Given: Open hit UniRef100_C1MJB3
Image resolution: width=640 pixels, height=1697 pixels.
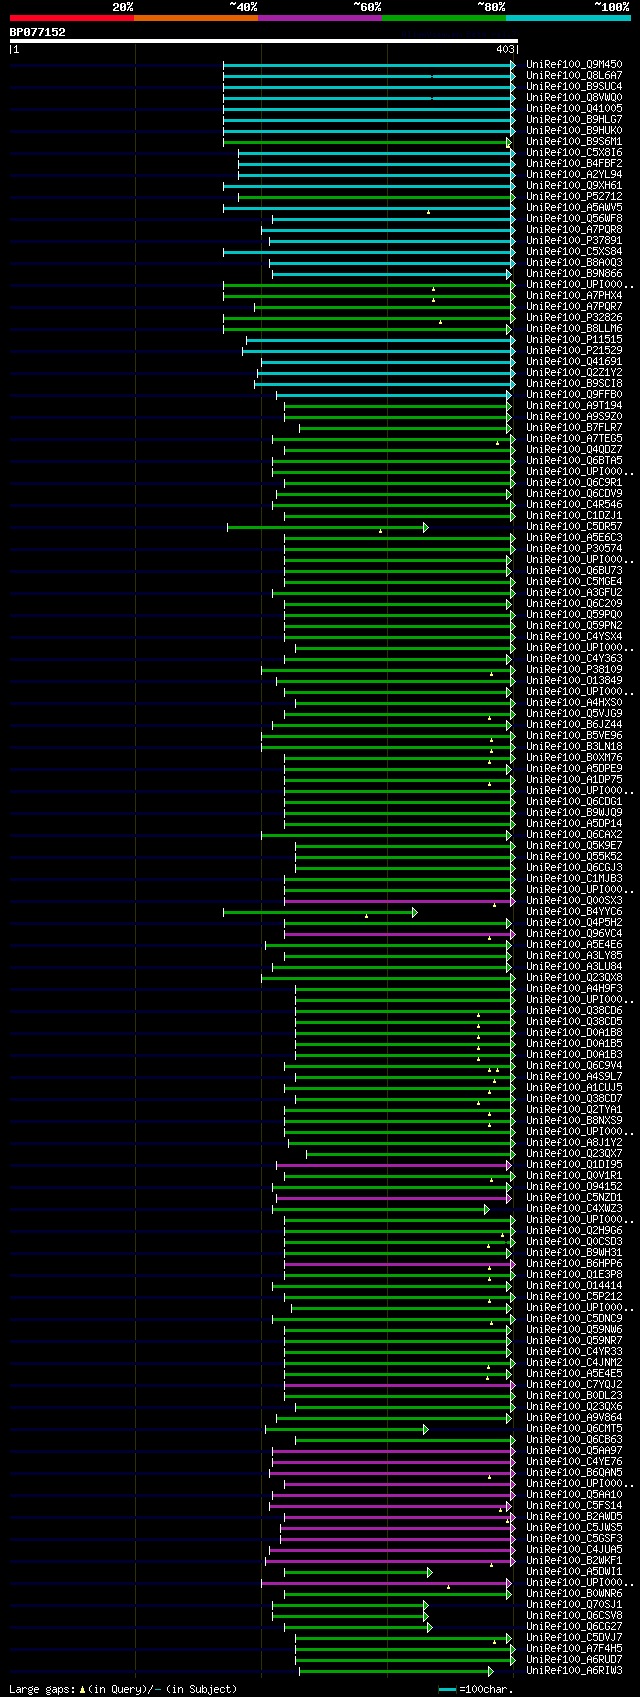Looking at the screenshot, I should tap(574, 878).
